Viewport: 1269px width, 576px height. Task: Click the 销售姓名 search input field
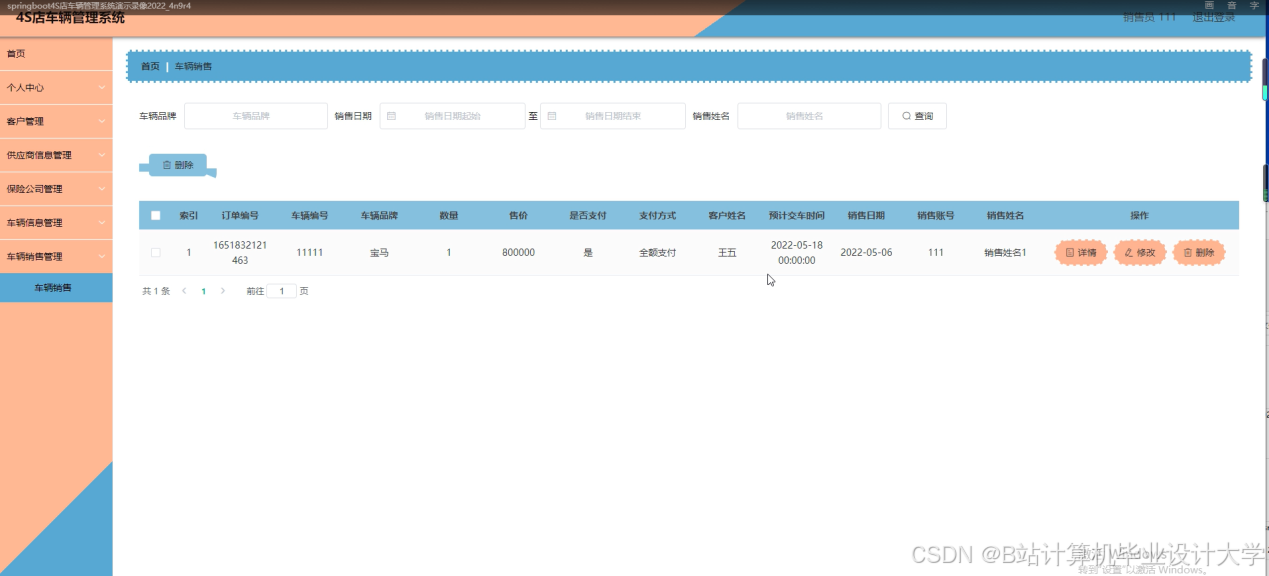click(809, 116)
